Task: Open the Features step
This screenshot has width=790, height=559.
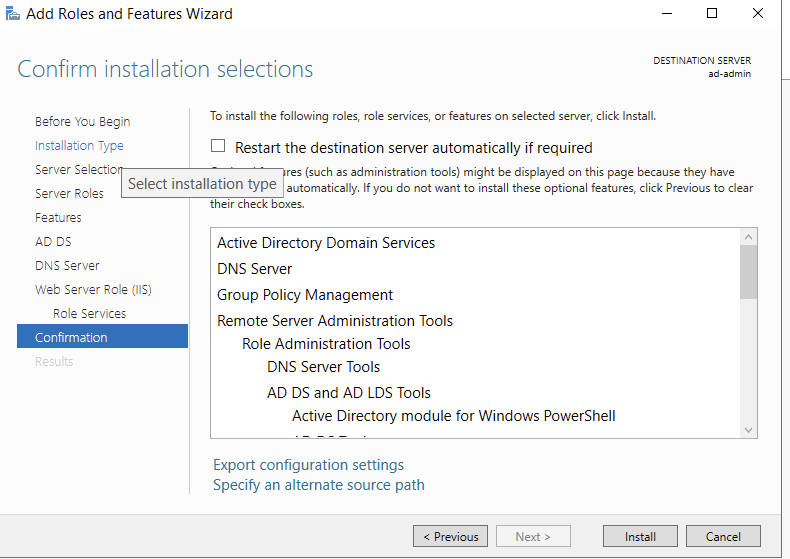Action: coord(58,218)
